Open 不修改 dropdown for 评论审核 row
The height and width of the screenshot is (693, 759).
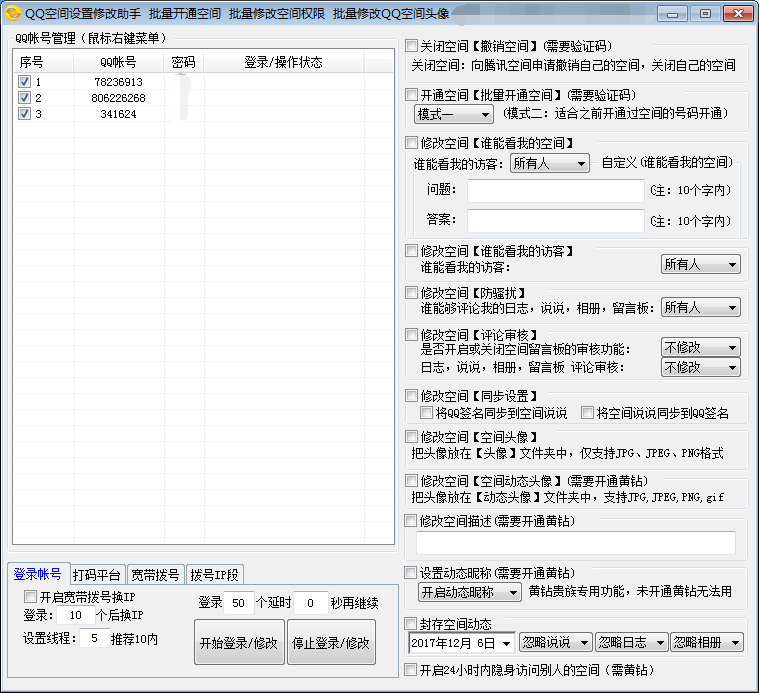701,367
